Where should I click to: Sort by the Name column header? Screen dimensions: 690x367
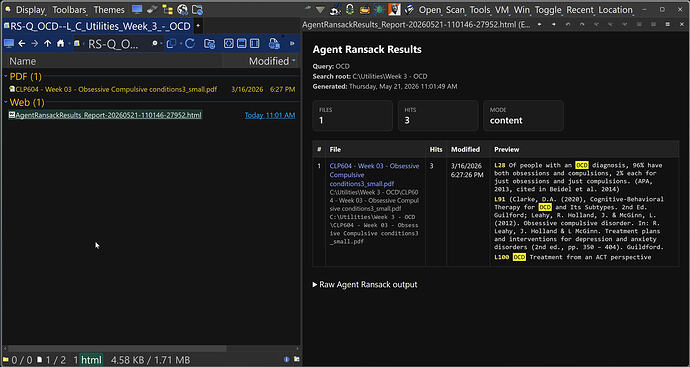(x=23, y=61)
